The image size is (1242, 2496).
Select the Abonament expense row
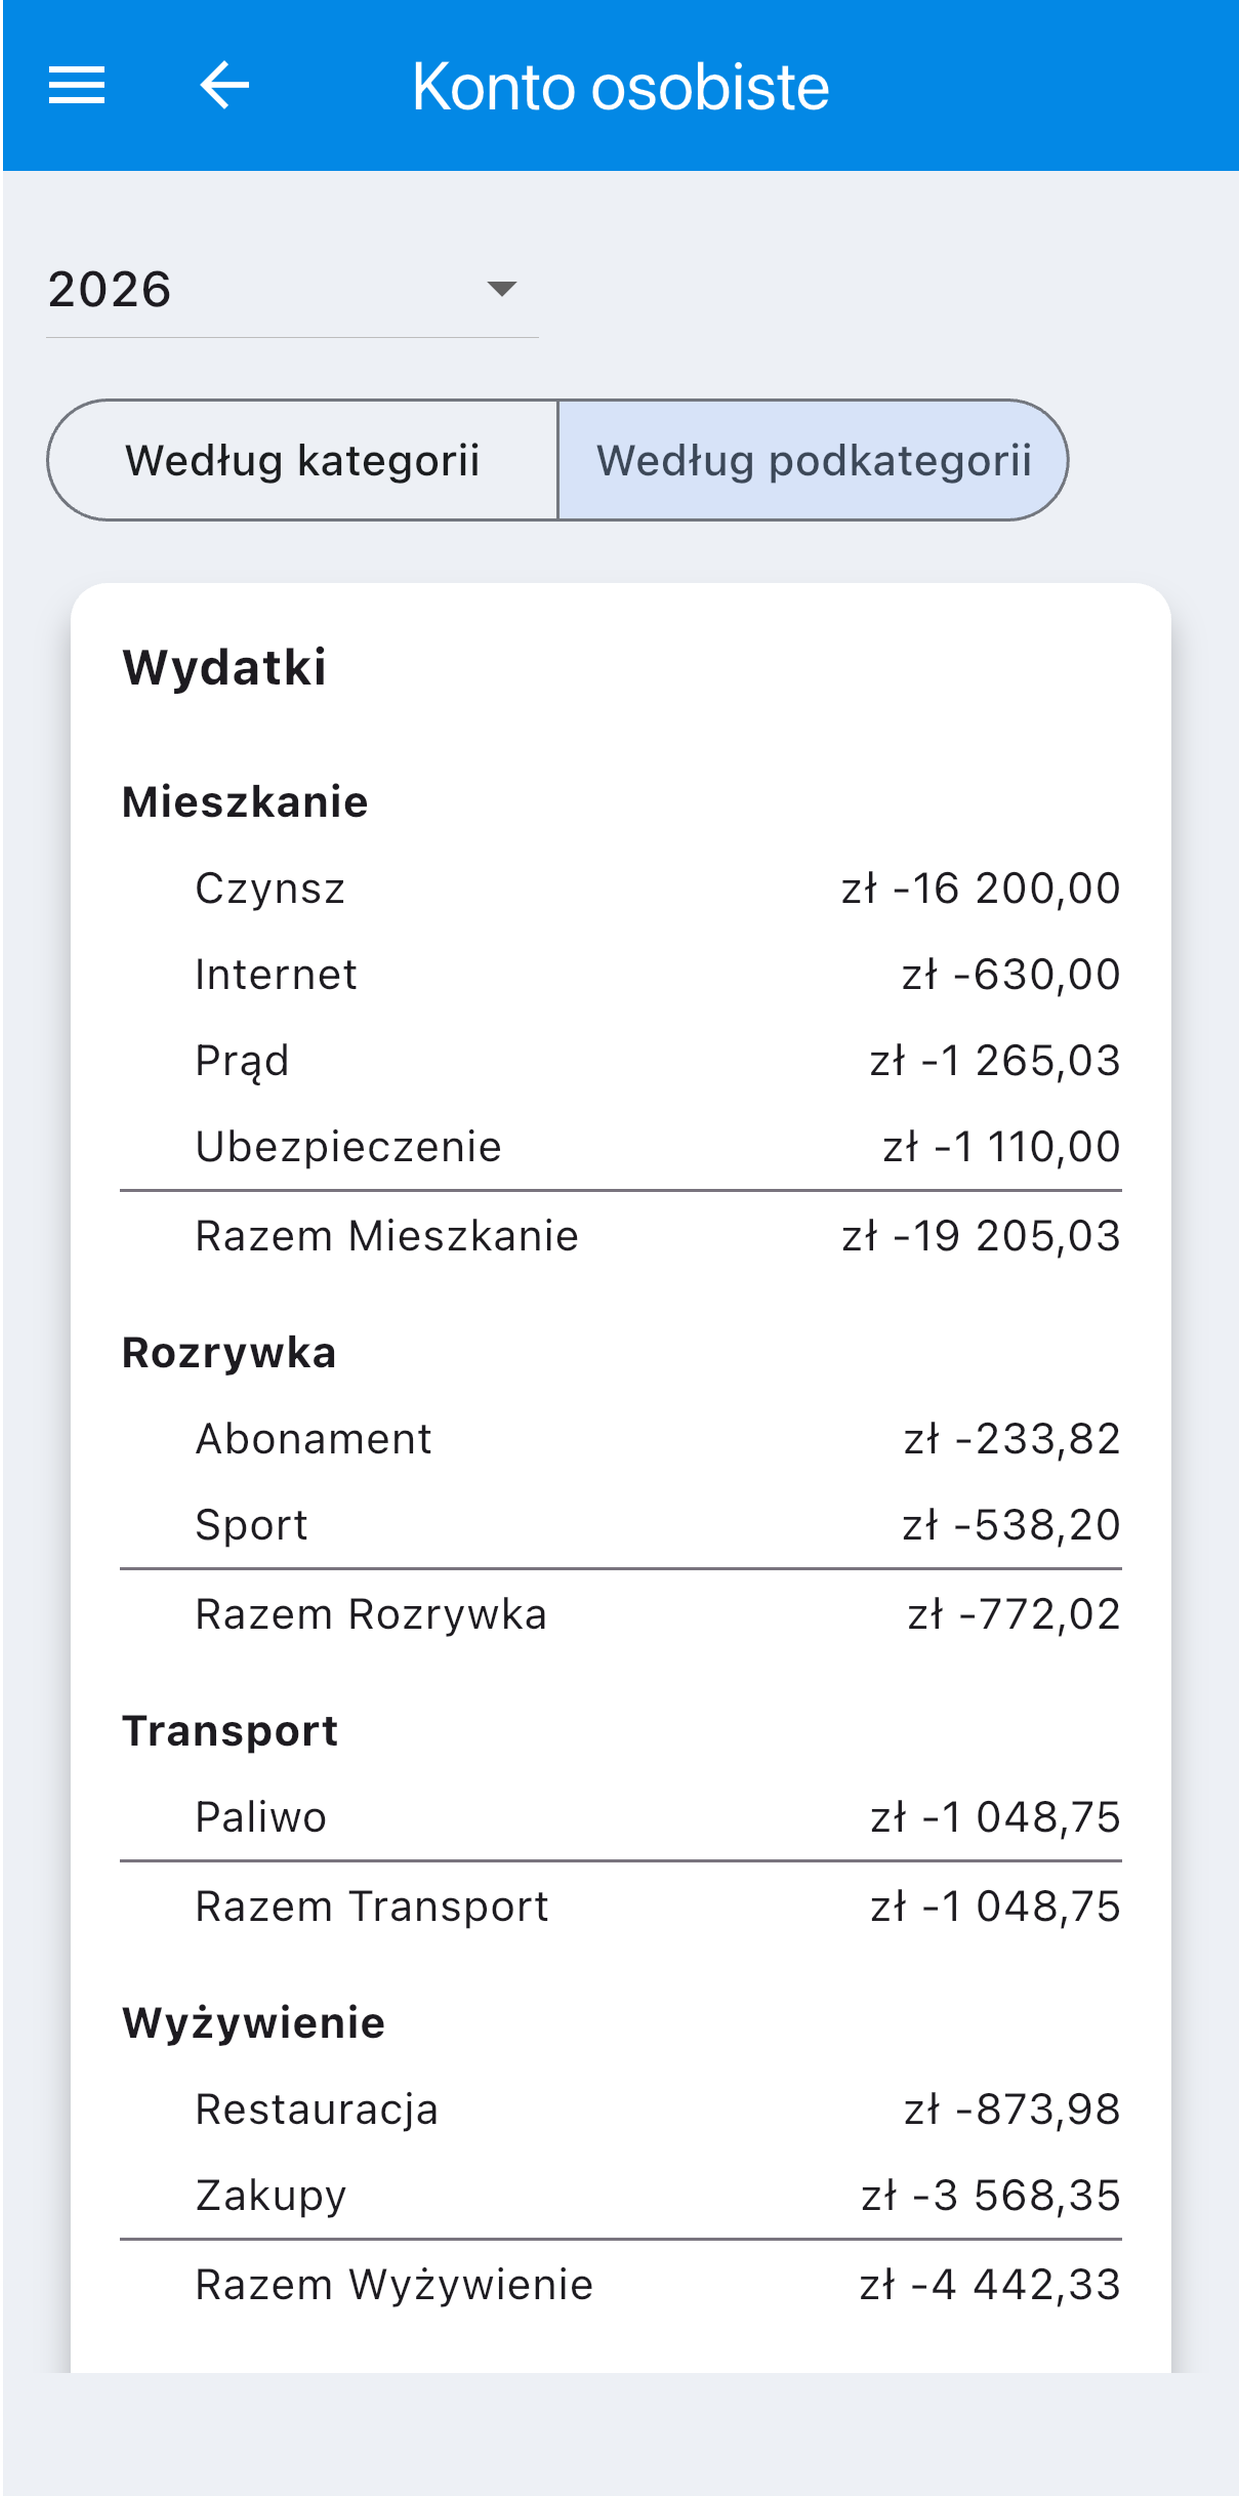point(621,1440)
